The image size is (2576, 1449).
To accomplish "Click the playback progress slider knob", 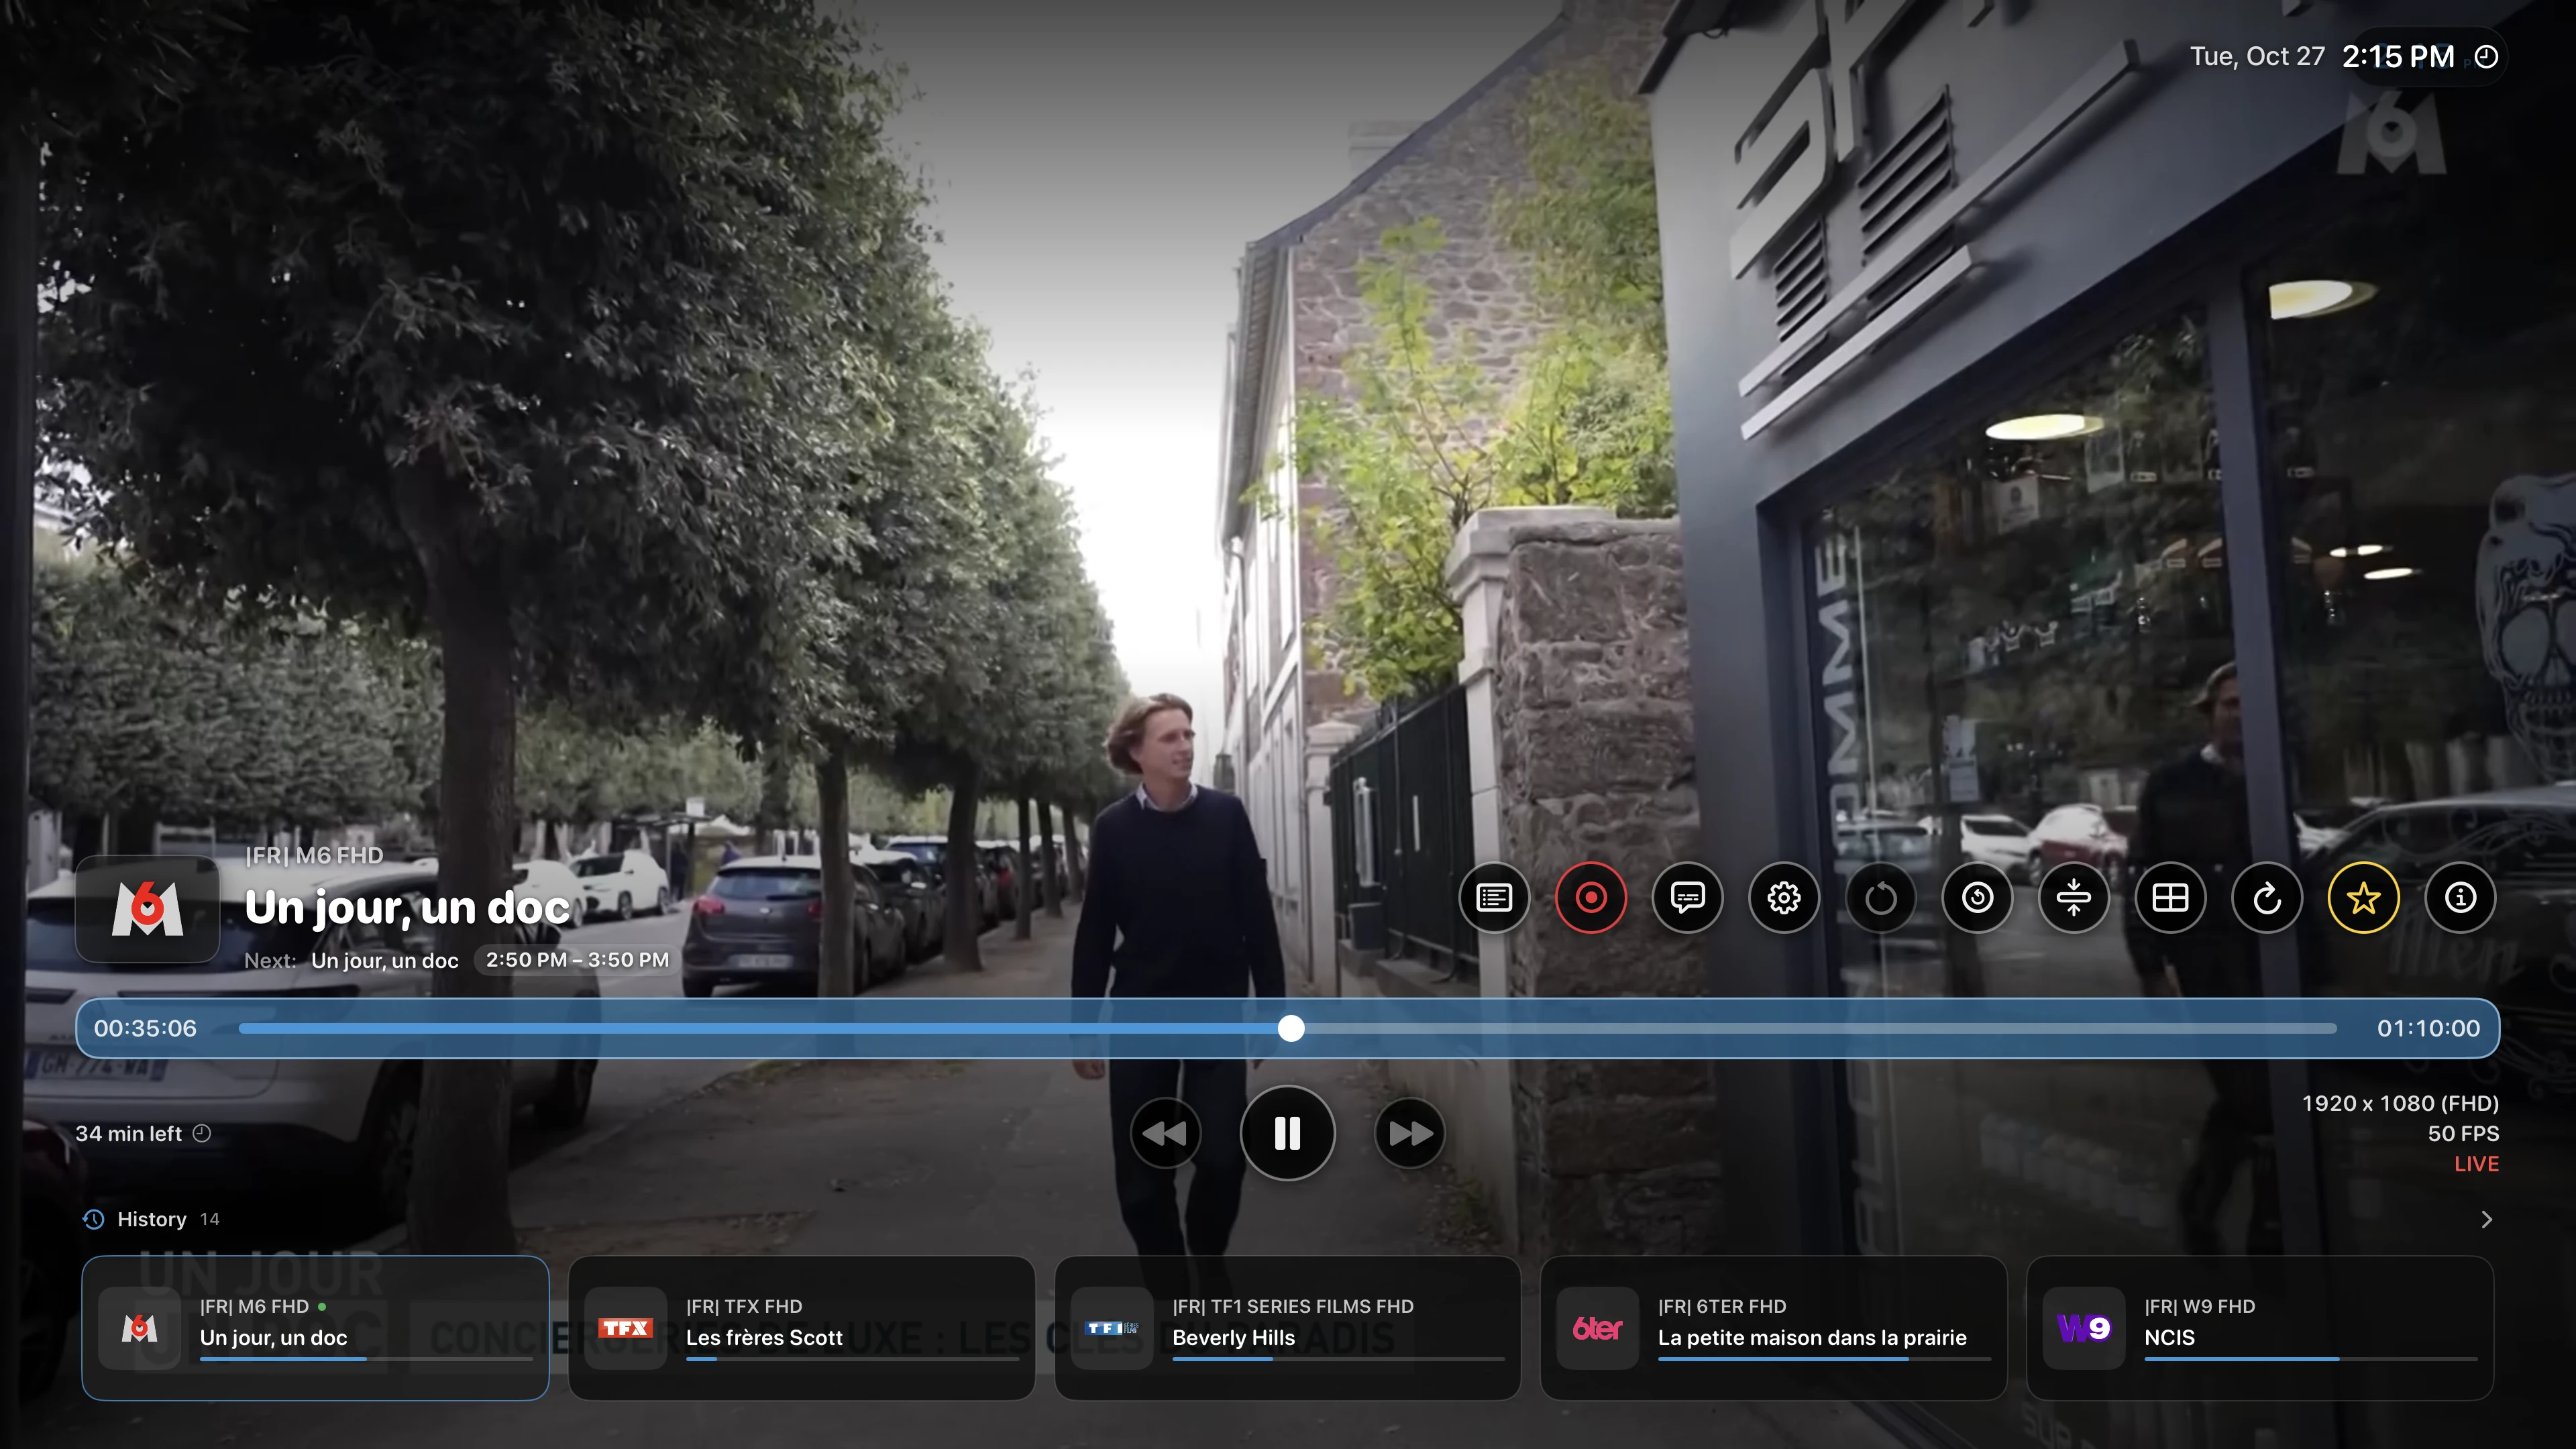I will click(1291, 1028).
